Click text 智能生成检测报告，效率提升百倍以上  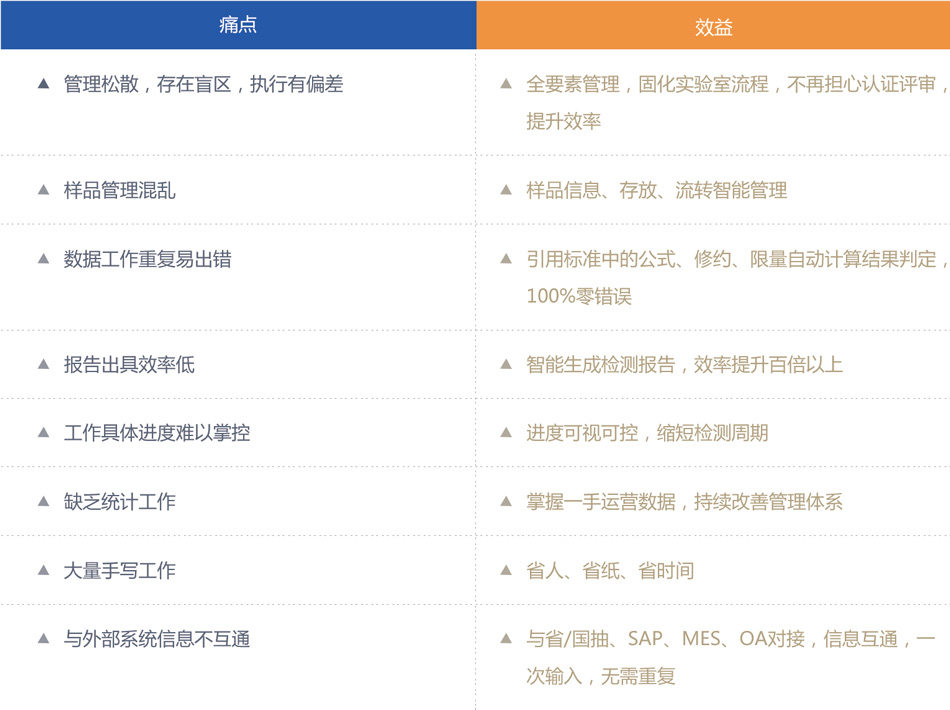pyautogui.click(x=685, y=364)
